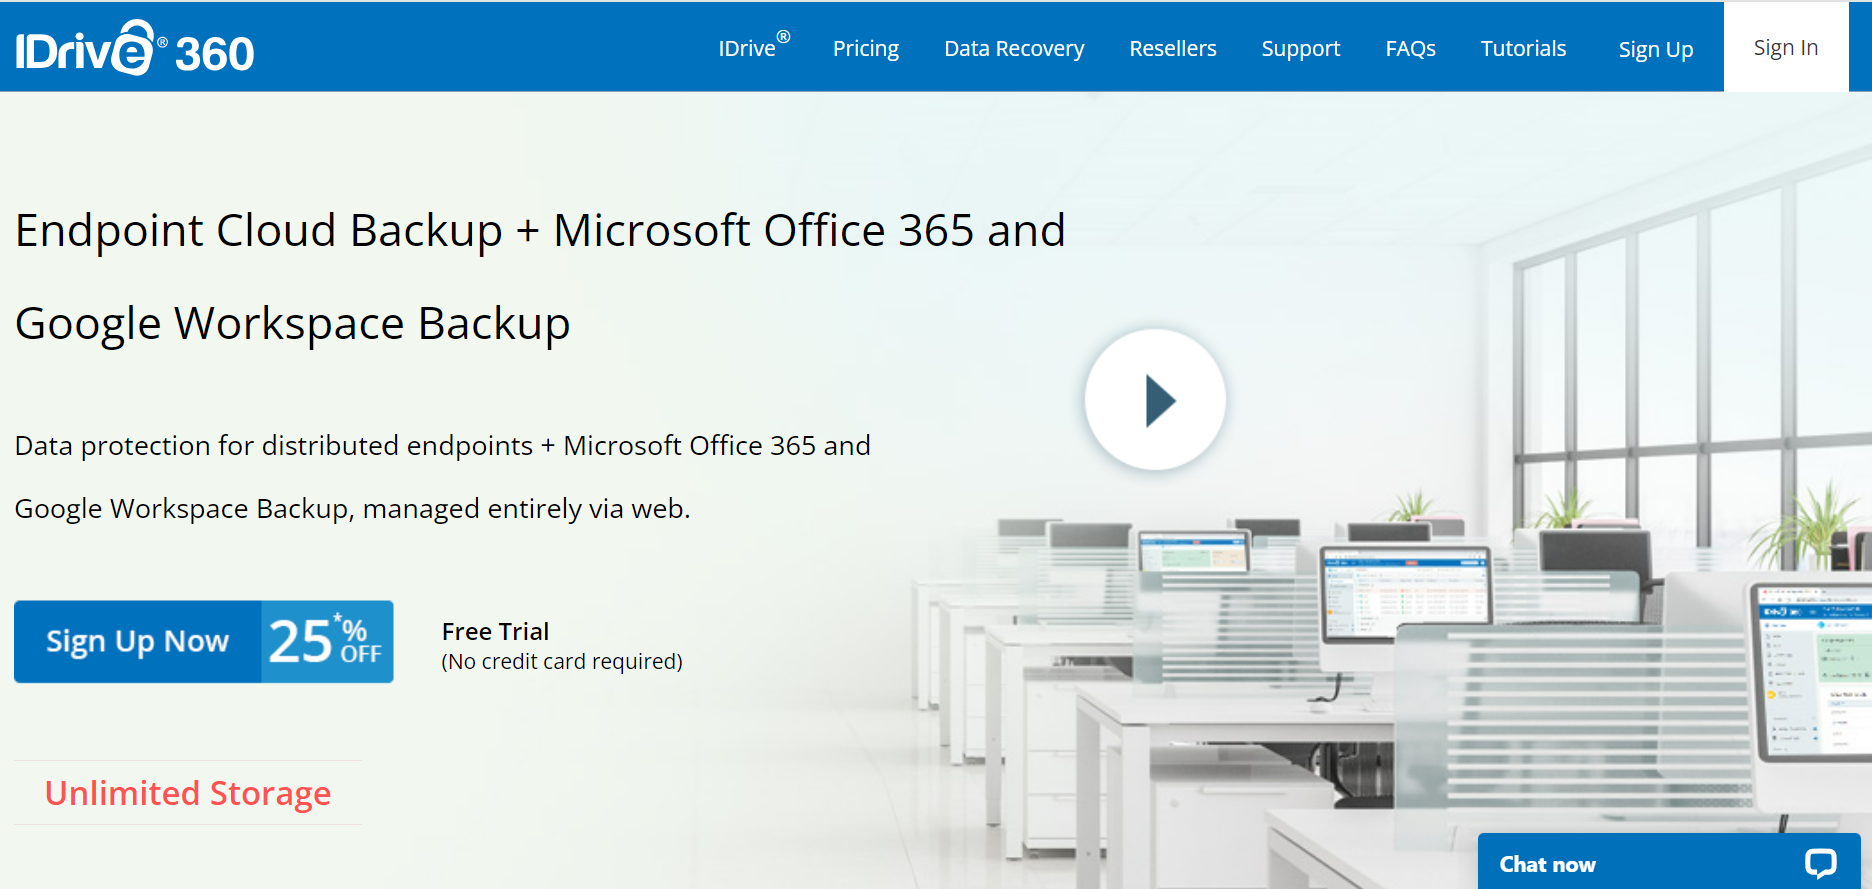Viewport: 1872px width, 889px height.
Task: Play the intro video
Action: pos(1155,400)
